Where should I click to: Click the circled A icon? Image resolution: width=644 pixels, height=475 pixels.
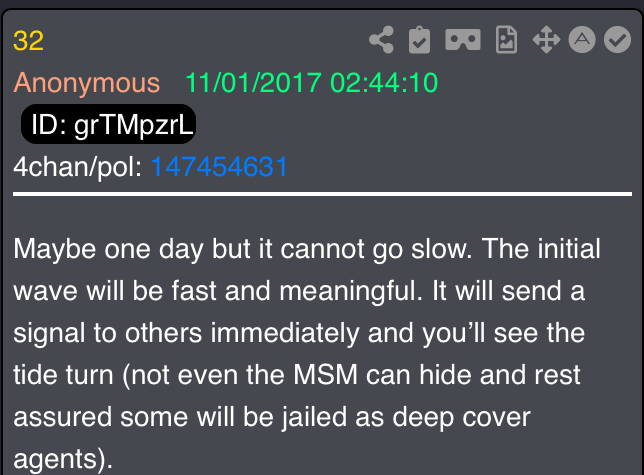point(582,40)
